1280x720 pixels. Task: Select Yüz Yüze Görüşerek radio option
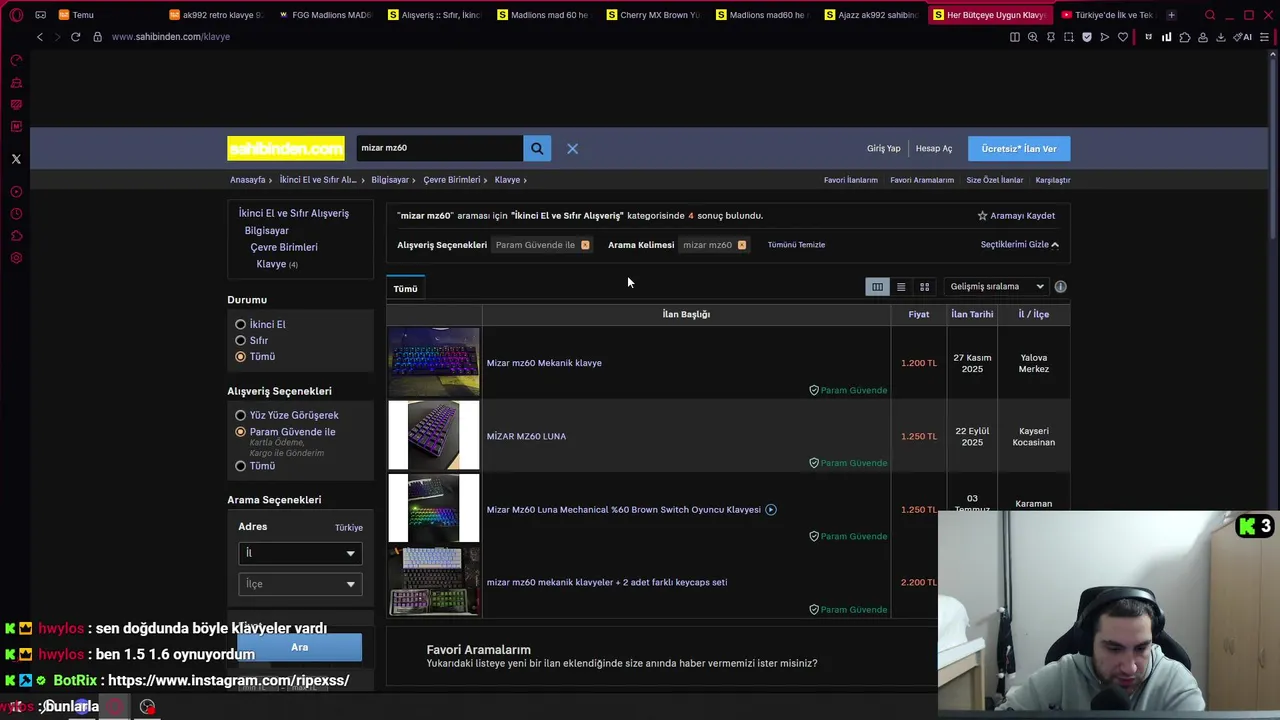[240, 415]
